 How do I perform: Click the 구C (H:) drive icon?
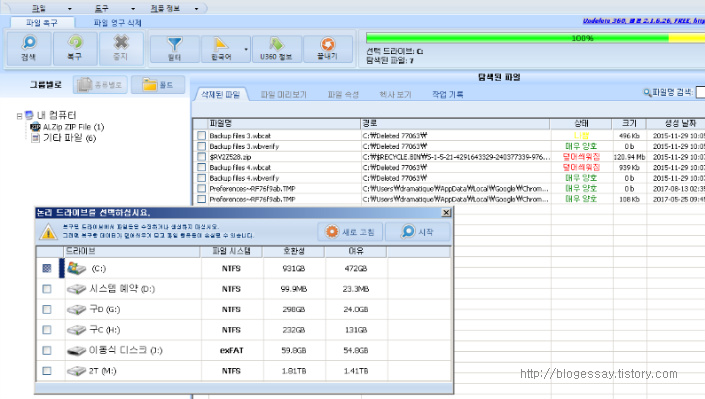click(76, 330)
